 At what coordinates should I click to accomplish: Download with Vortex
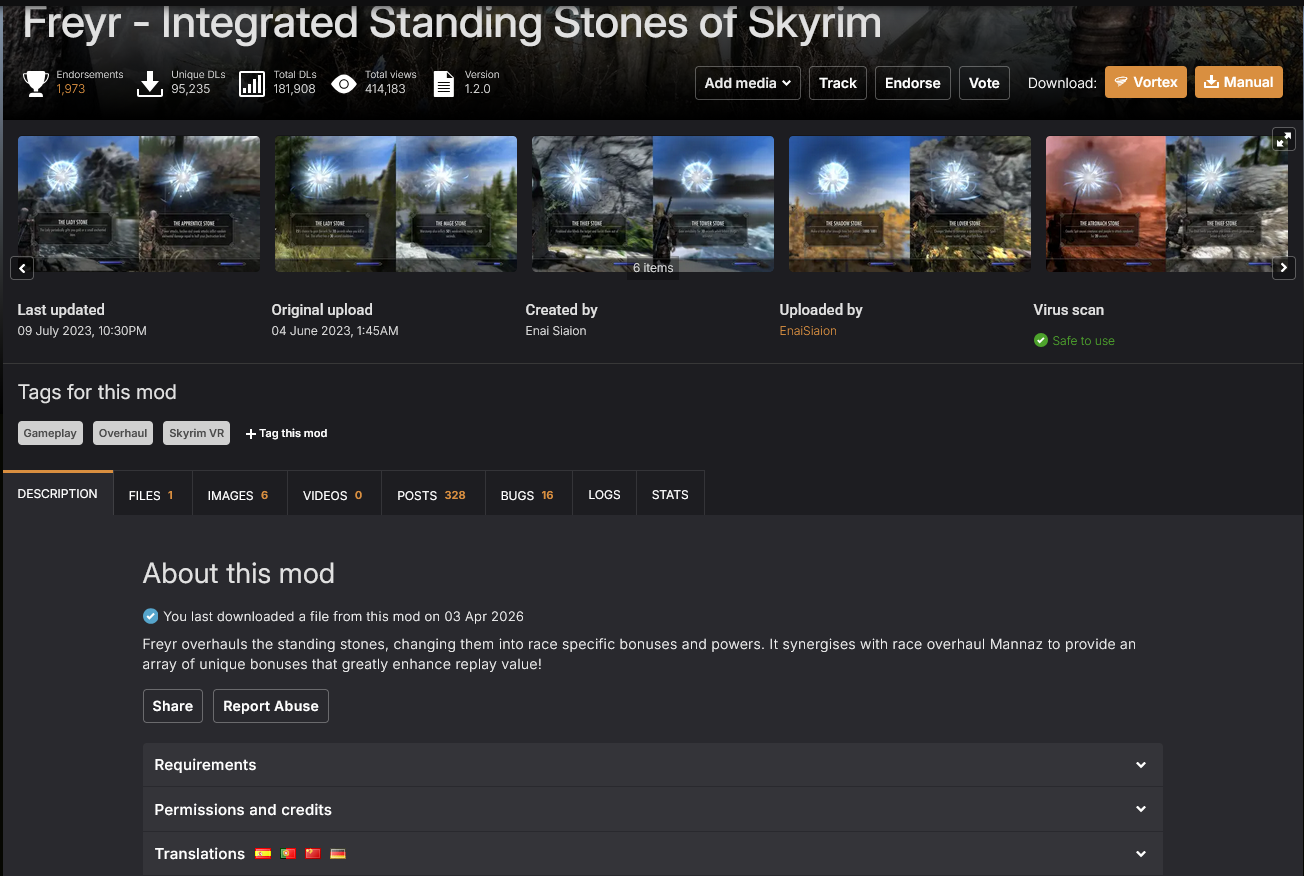[1146, 82]
